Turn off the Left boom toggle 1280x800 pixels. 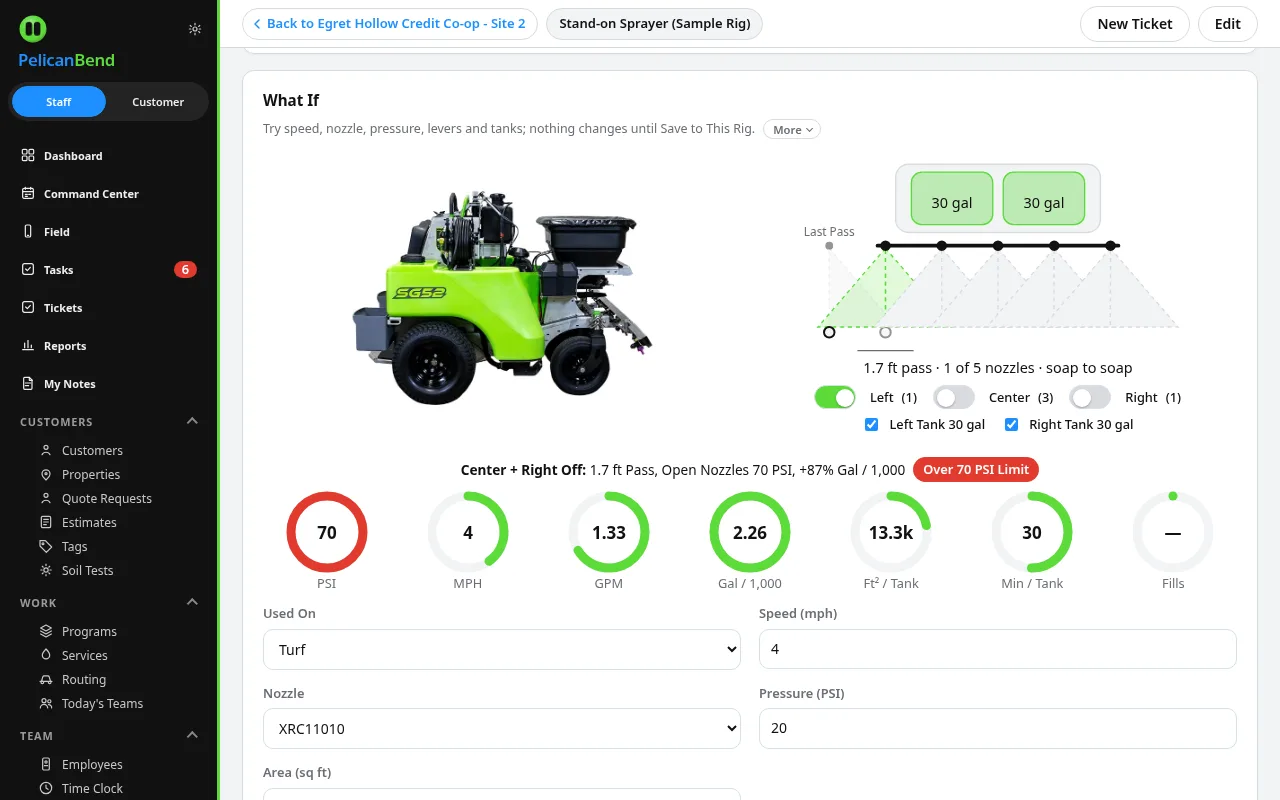point(835,397)
